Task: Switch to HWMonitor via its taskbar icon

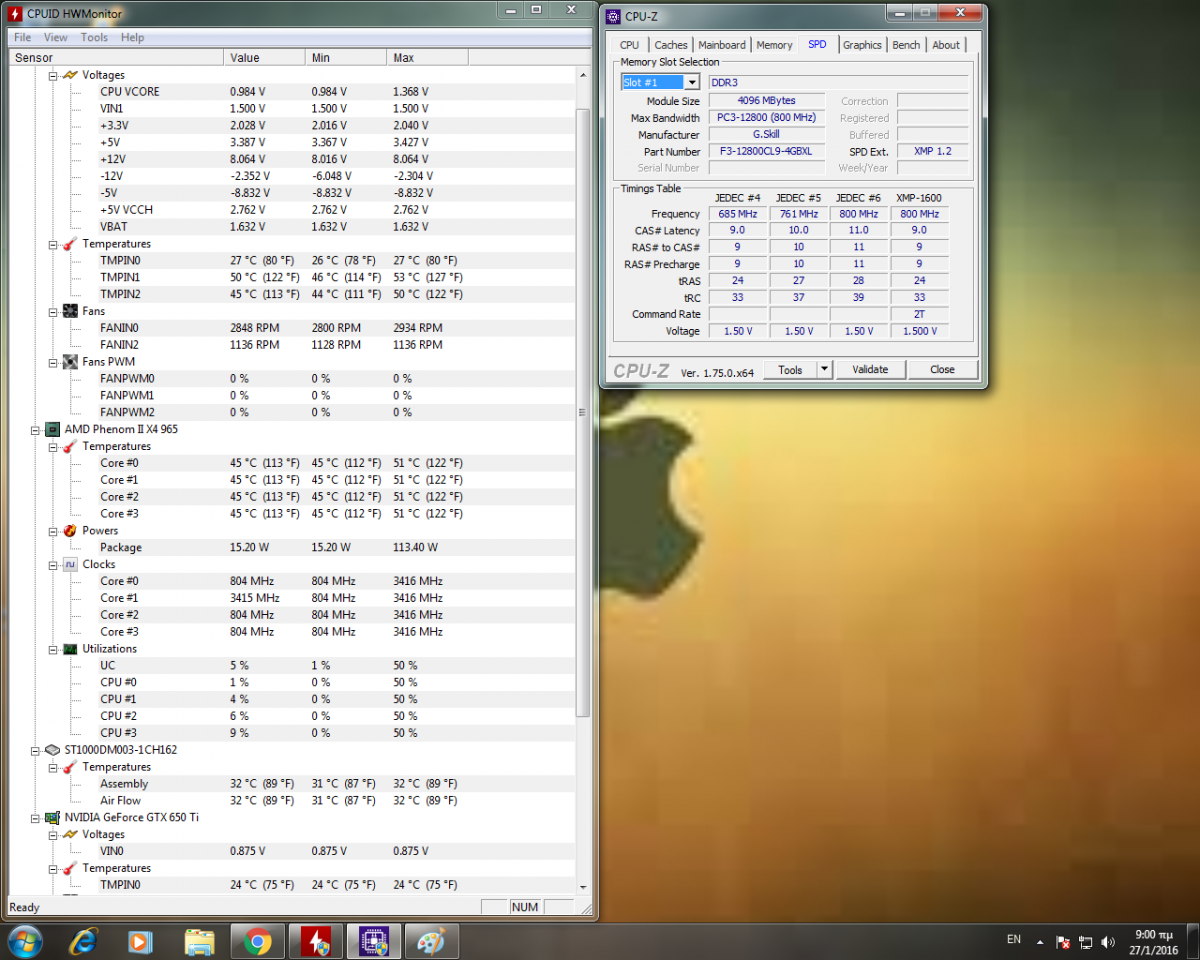Action: pyautogui.click(x=316, y=941)
